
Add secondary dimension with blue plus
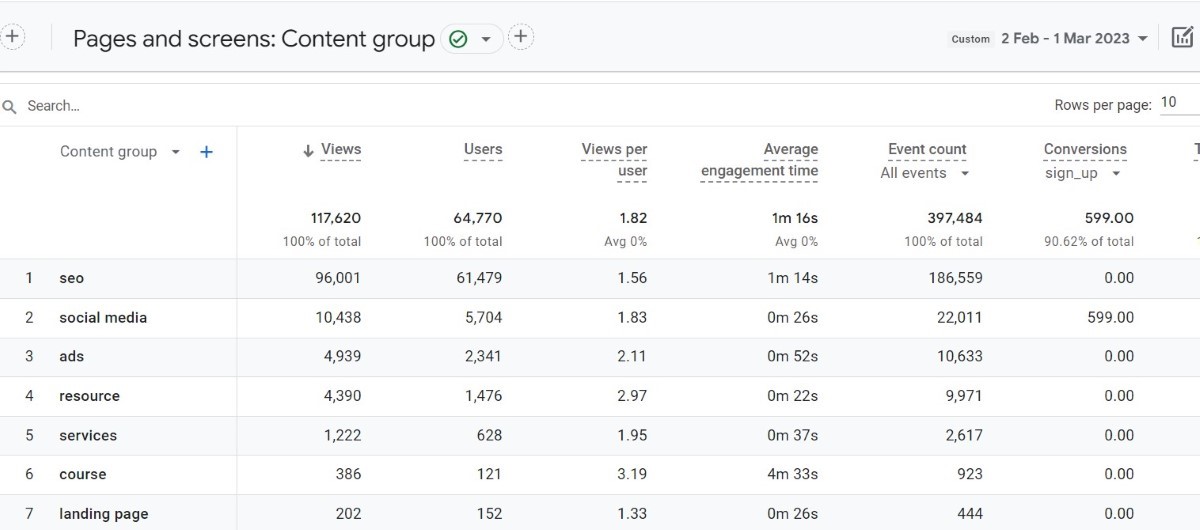pos(207,152)
